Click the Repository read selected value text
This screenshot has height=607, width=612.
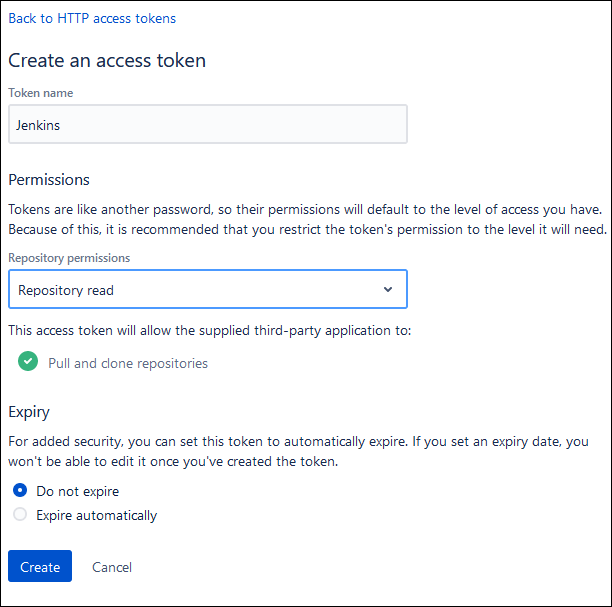pos(66,290)
